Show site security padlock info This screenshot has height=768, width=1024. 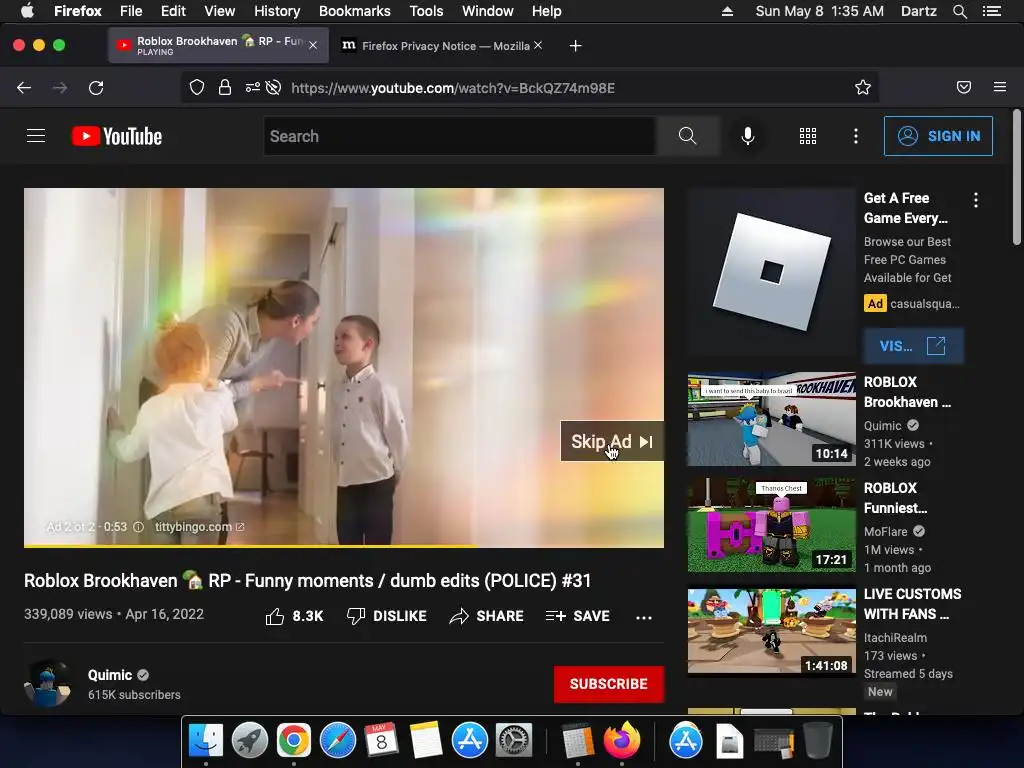tap(225, 88)
